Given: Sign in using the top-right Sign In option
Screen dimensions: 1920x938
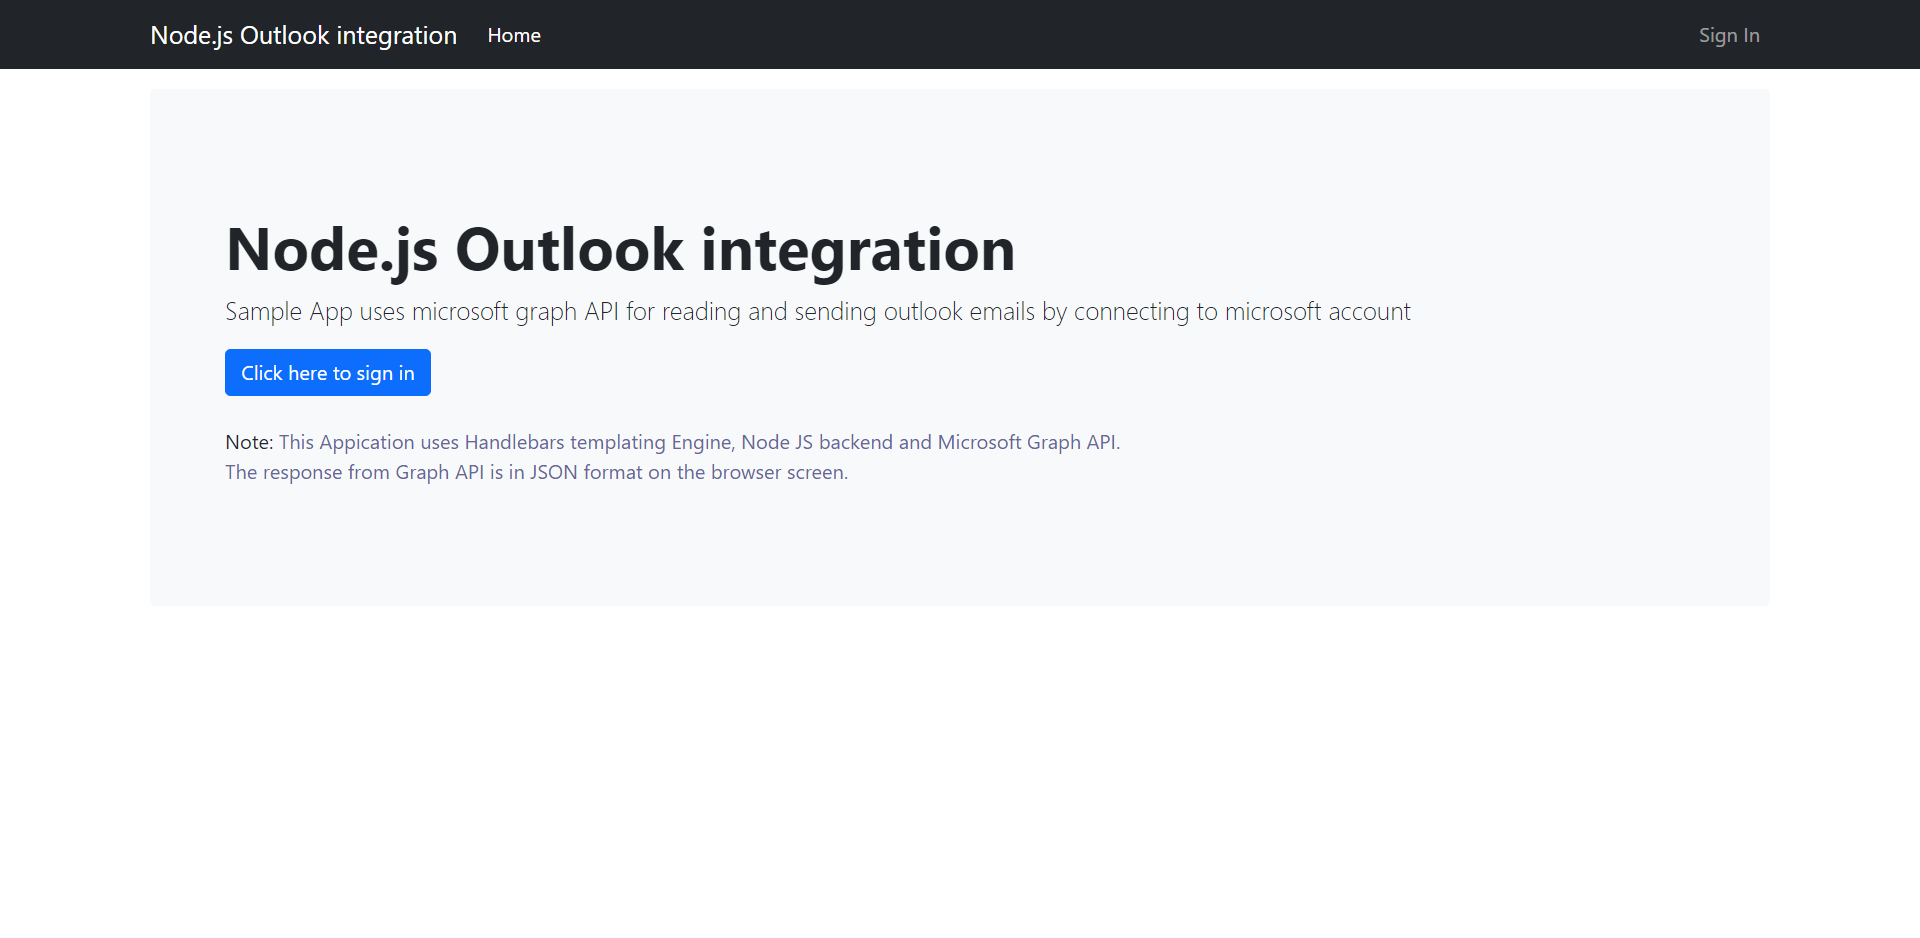Looking at the screenshot, I should [1729, 35].
